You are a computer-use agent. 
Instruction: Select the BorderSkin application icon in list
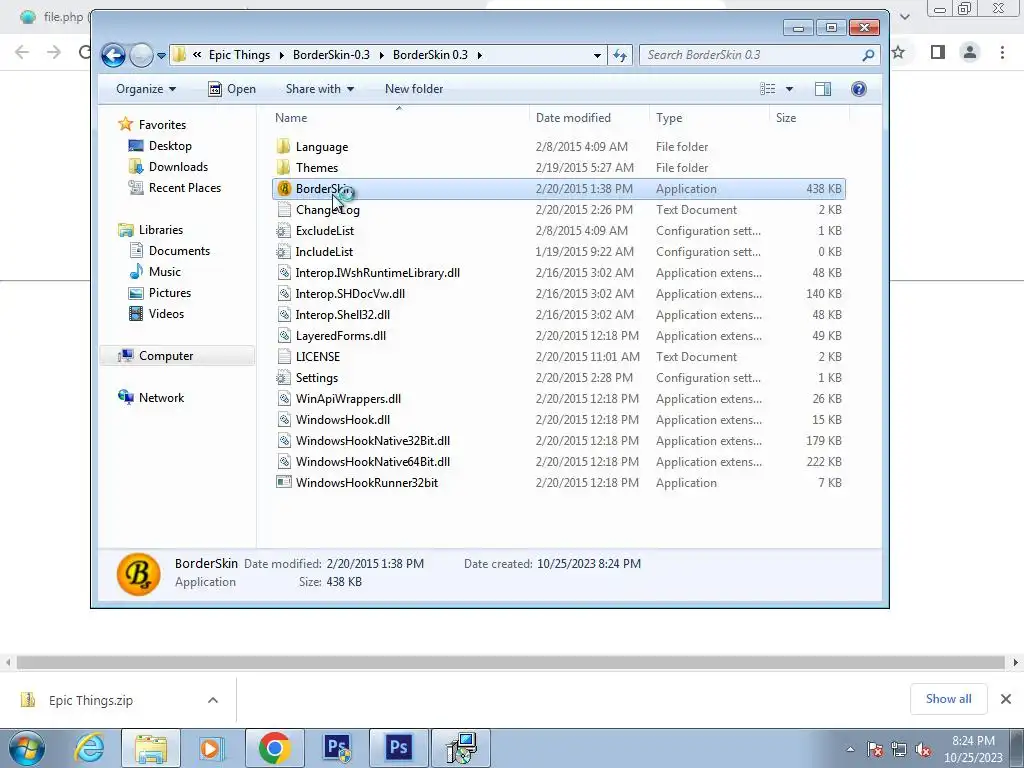tap(284, 189)
